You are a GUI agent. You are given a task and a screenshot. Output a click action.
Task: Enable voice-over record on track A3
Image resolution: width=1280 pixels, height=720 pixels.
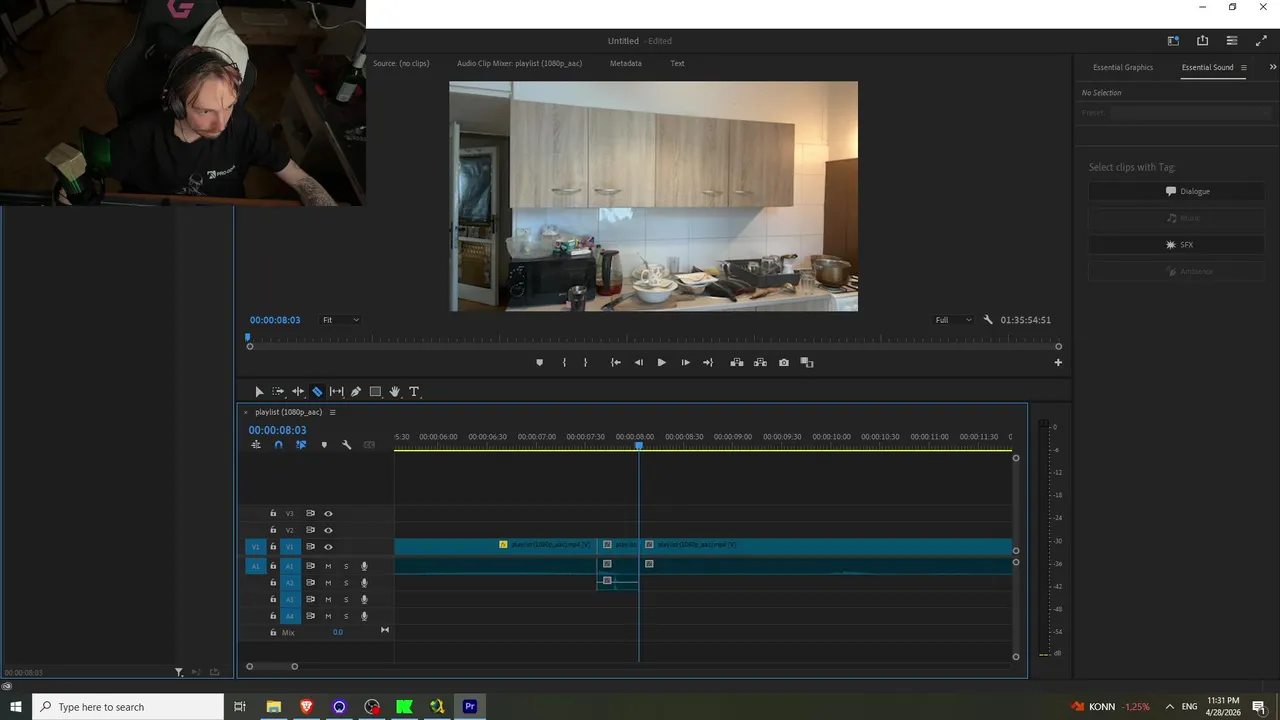point(364,600)
